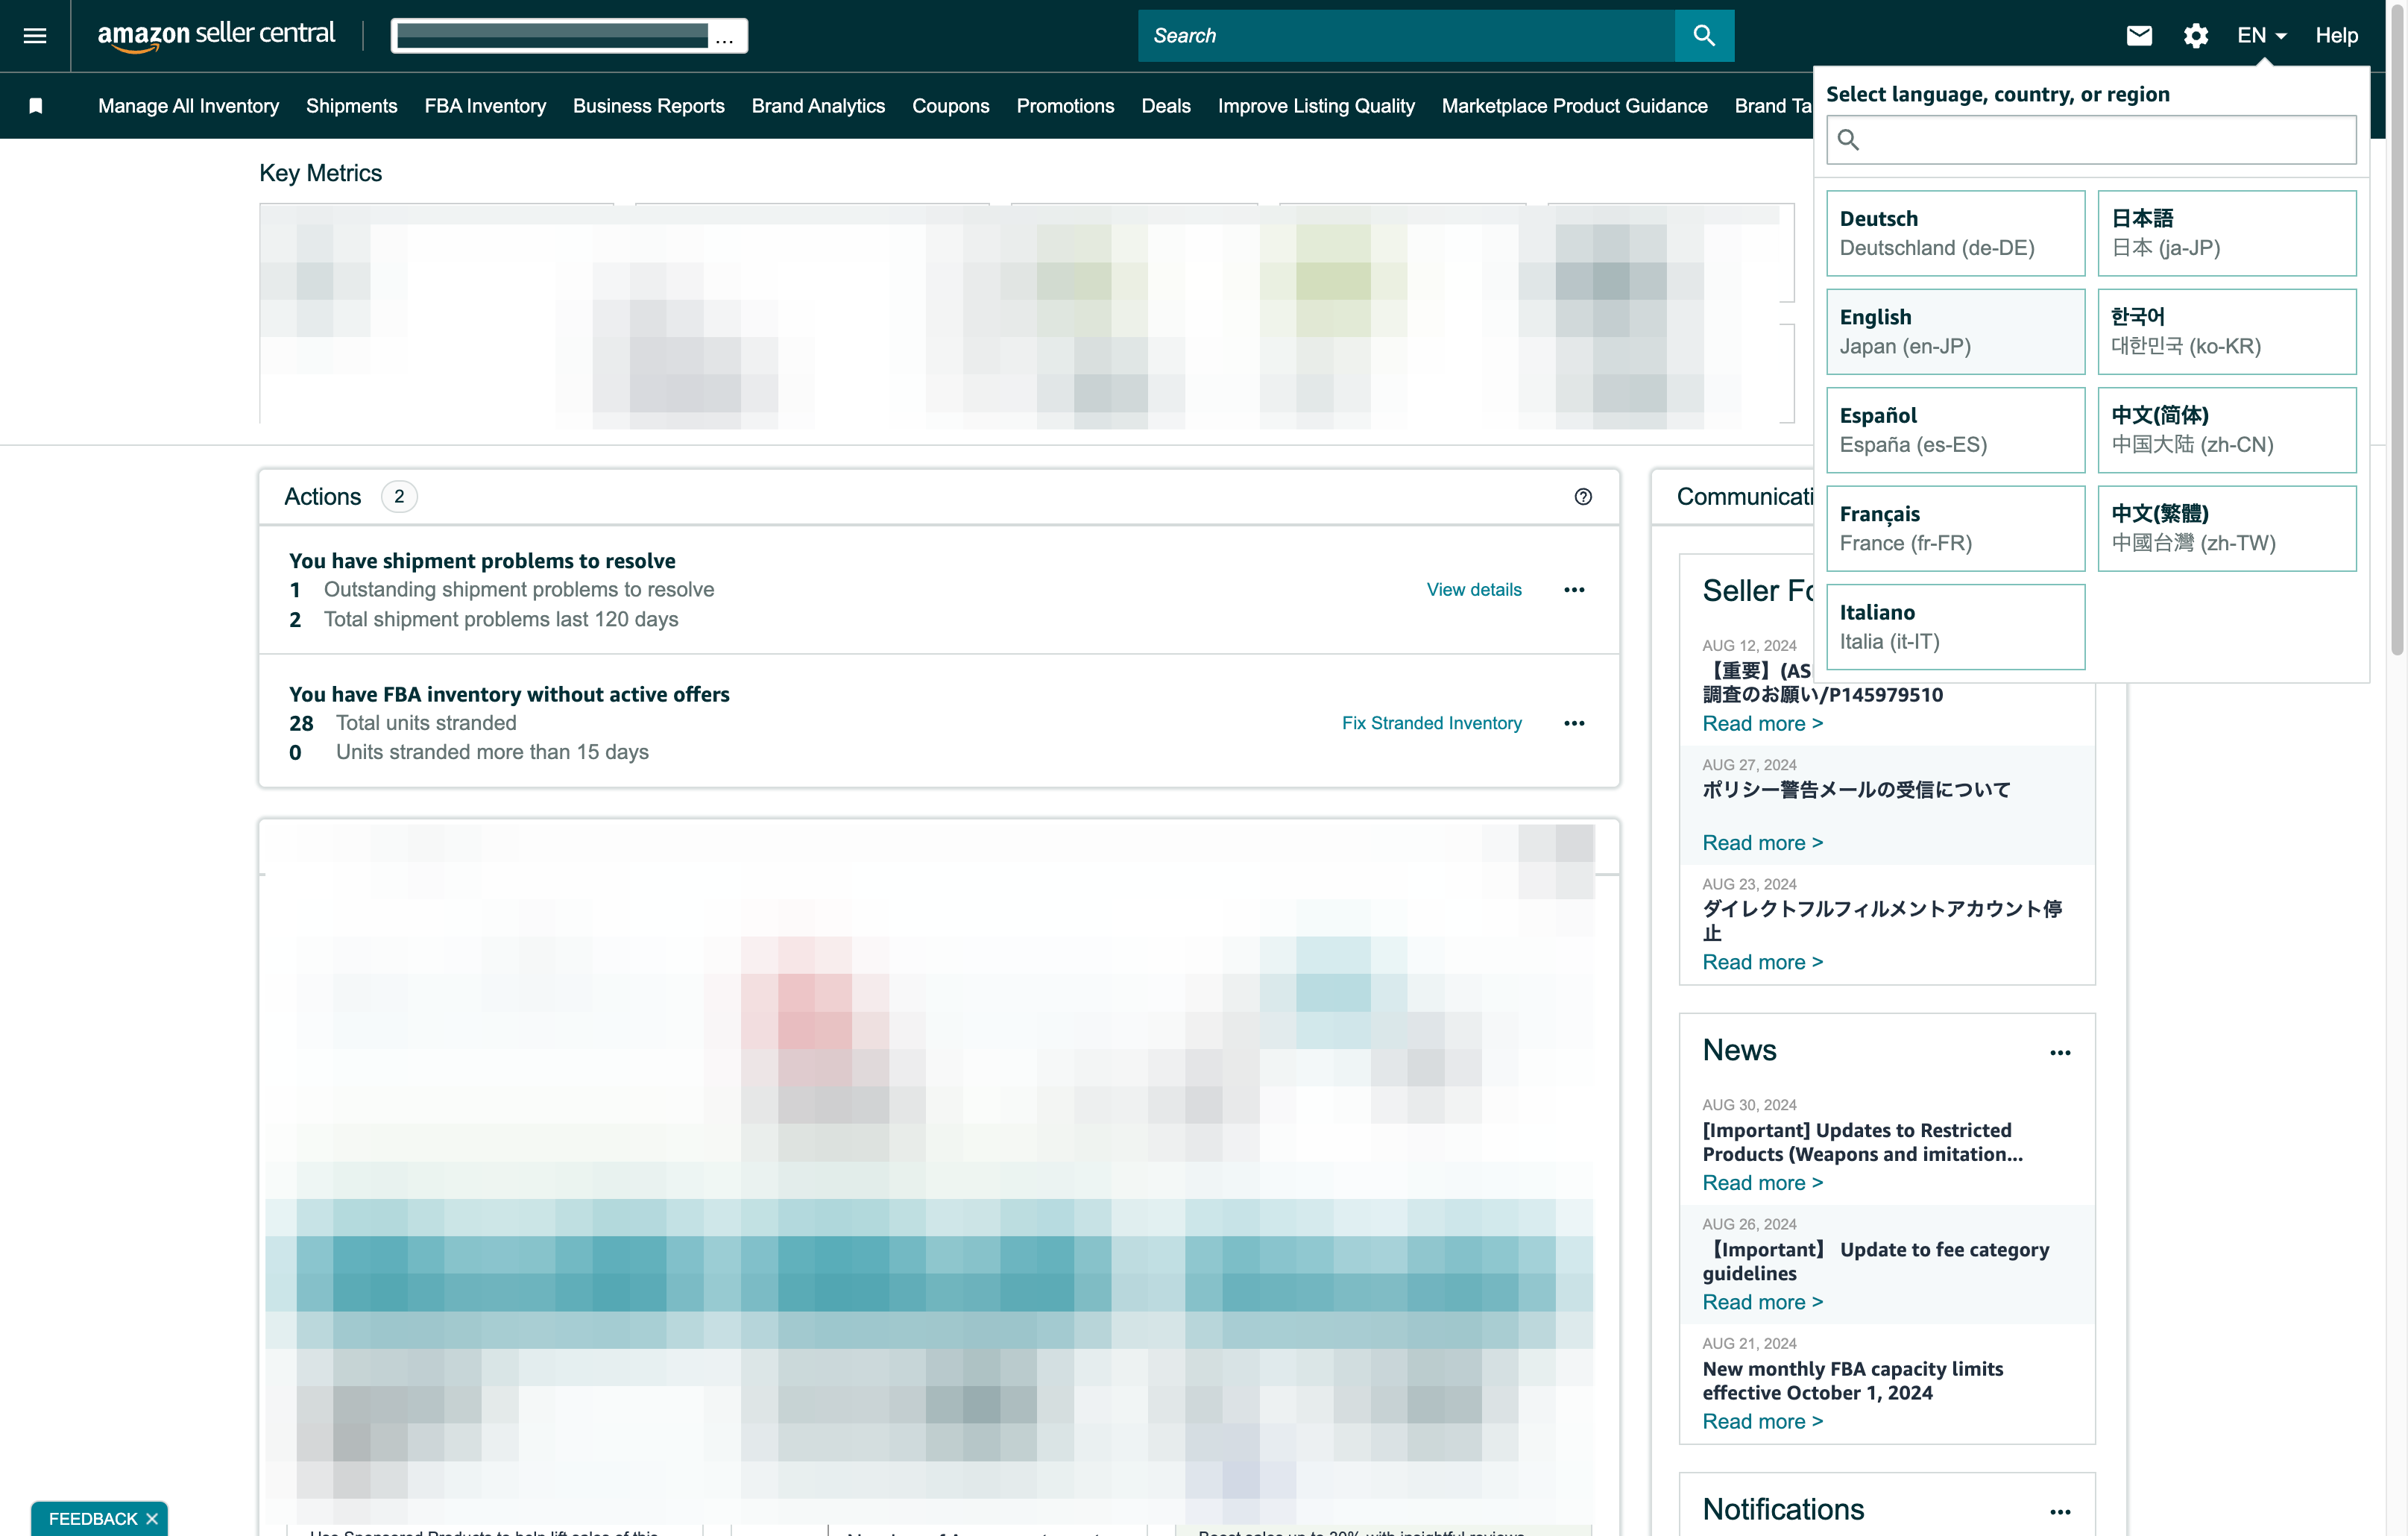Read more on Restricted Products news
2408x1536 pixels.
coord(1762,1183)
